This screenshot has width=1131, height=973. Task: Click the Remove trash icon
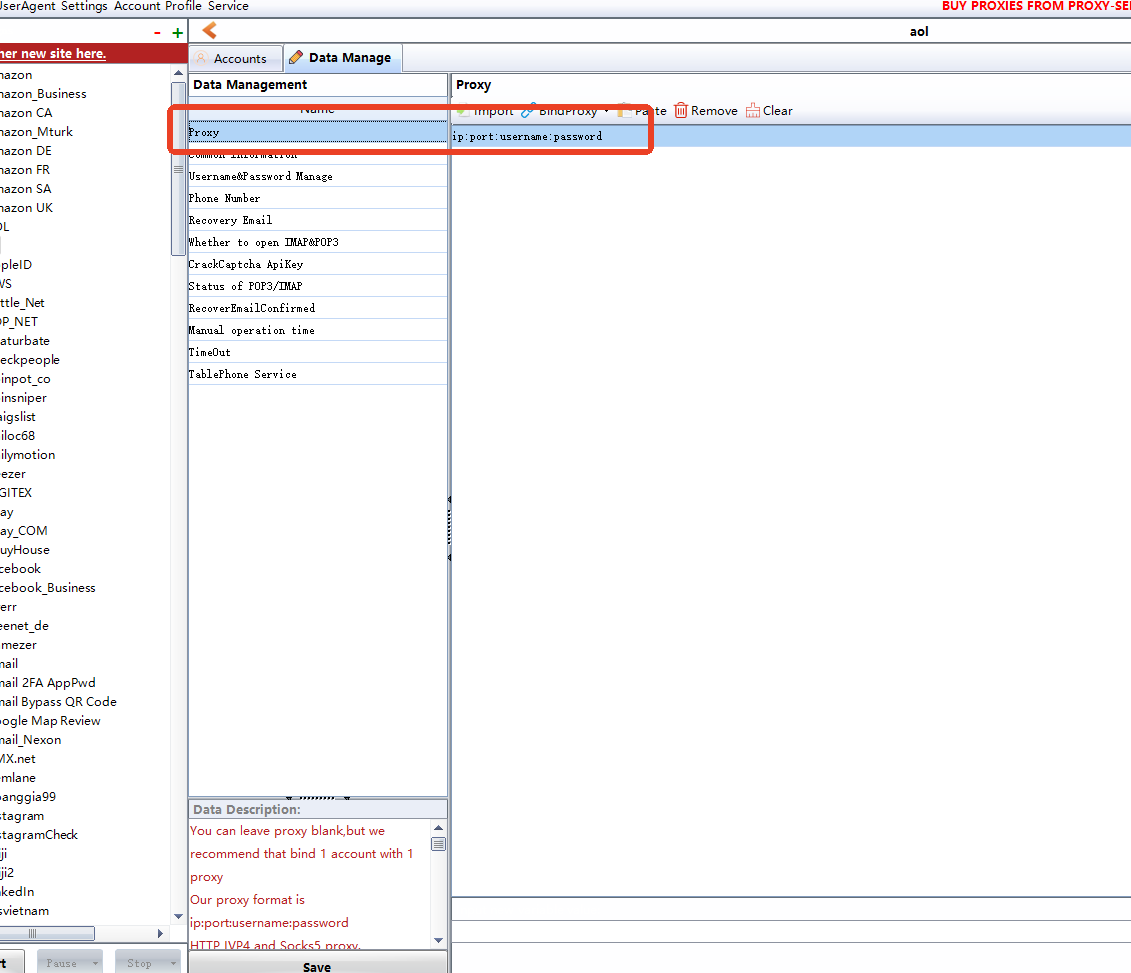680,110
